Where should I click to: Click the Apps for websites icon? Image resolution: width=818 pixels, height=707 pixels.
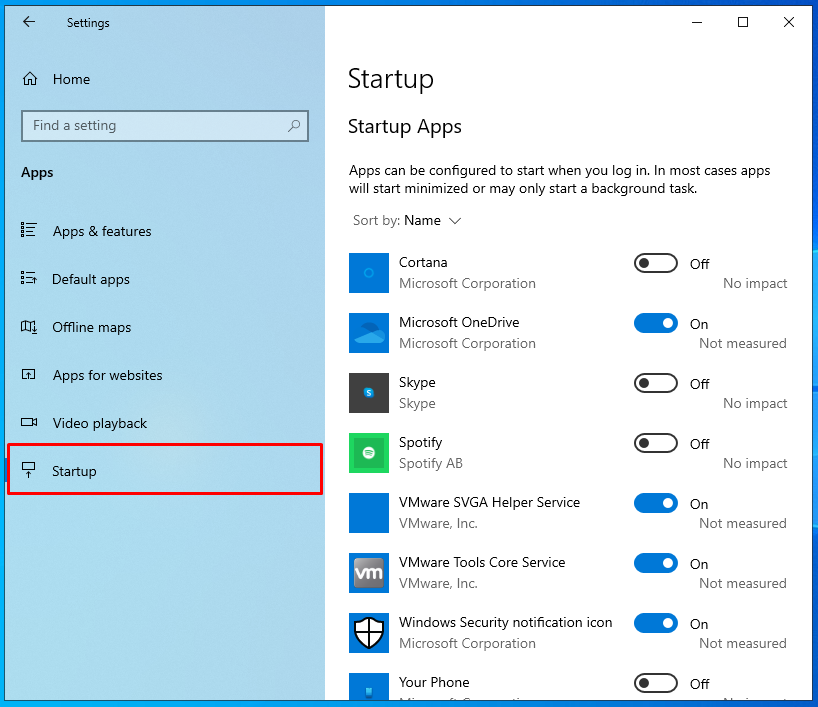click(28, 374)
